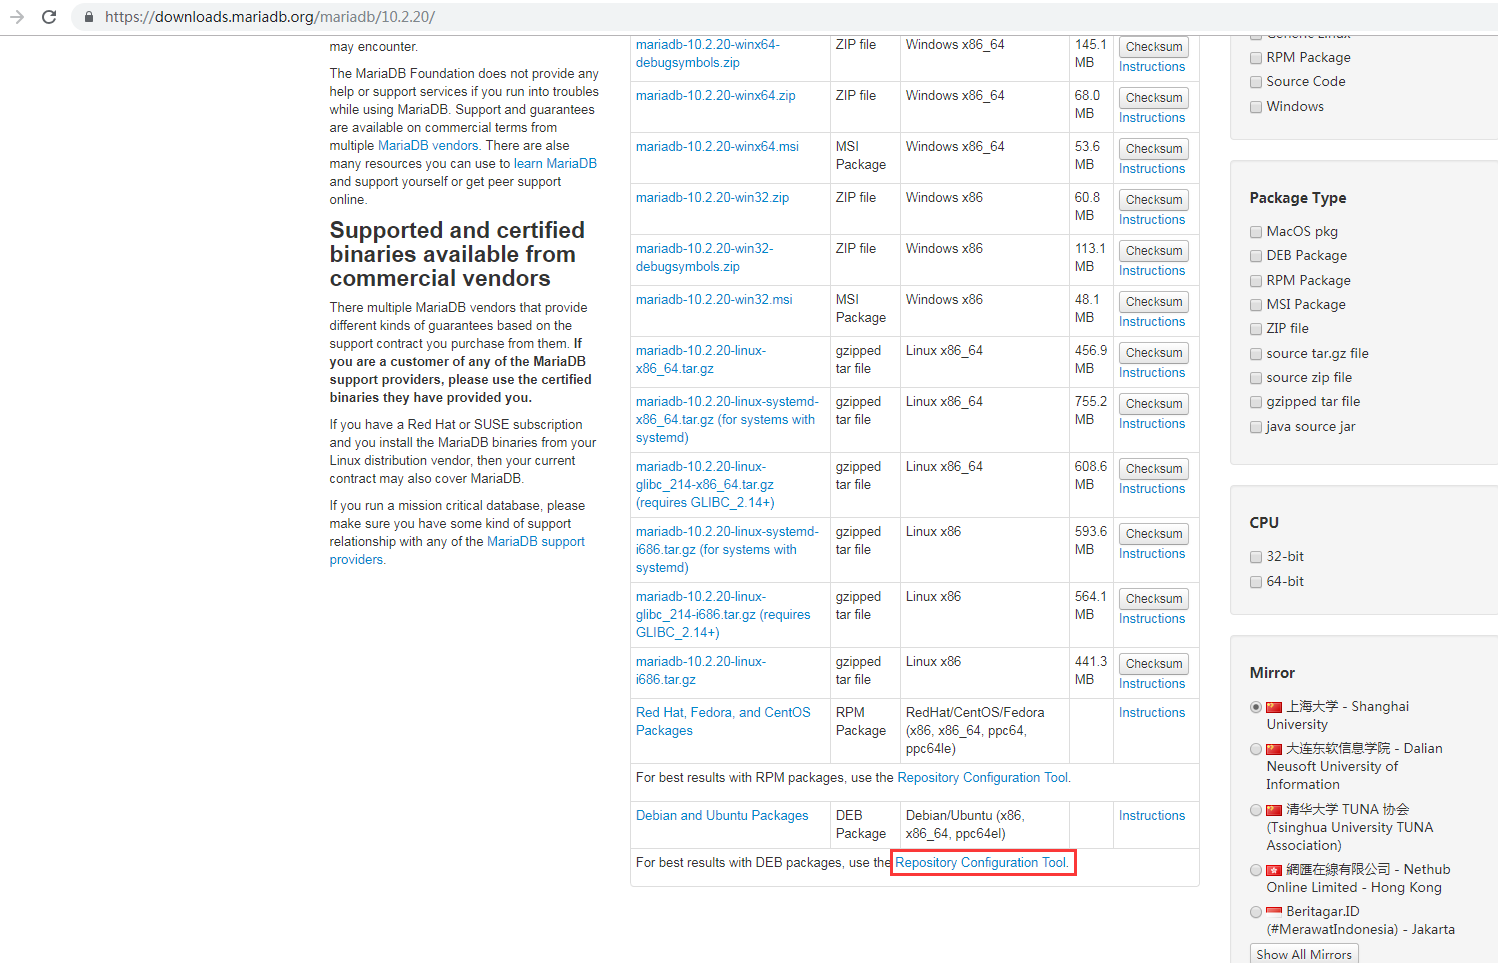
Task: Enable the Source Code checkbox
Action: [1256, 82]
